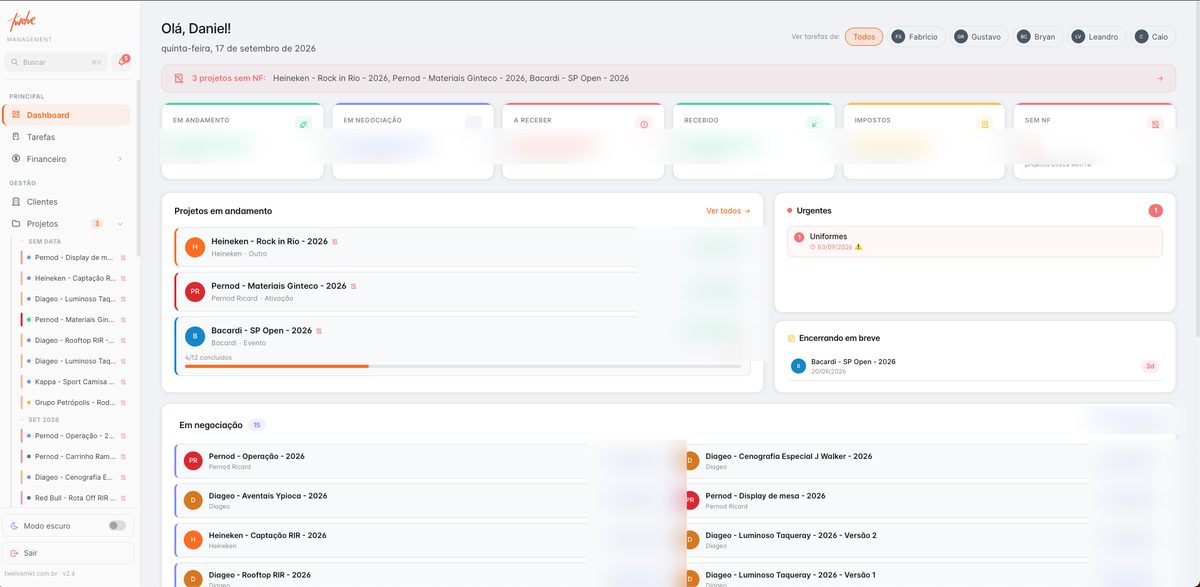Toggle the Modo escuro switch
The width and height of the screenshot is (1200, 587).
tap(117, 526)
